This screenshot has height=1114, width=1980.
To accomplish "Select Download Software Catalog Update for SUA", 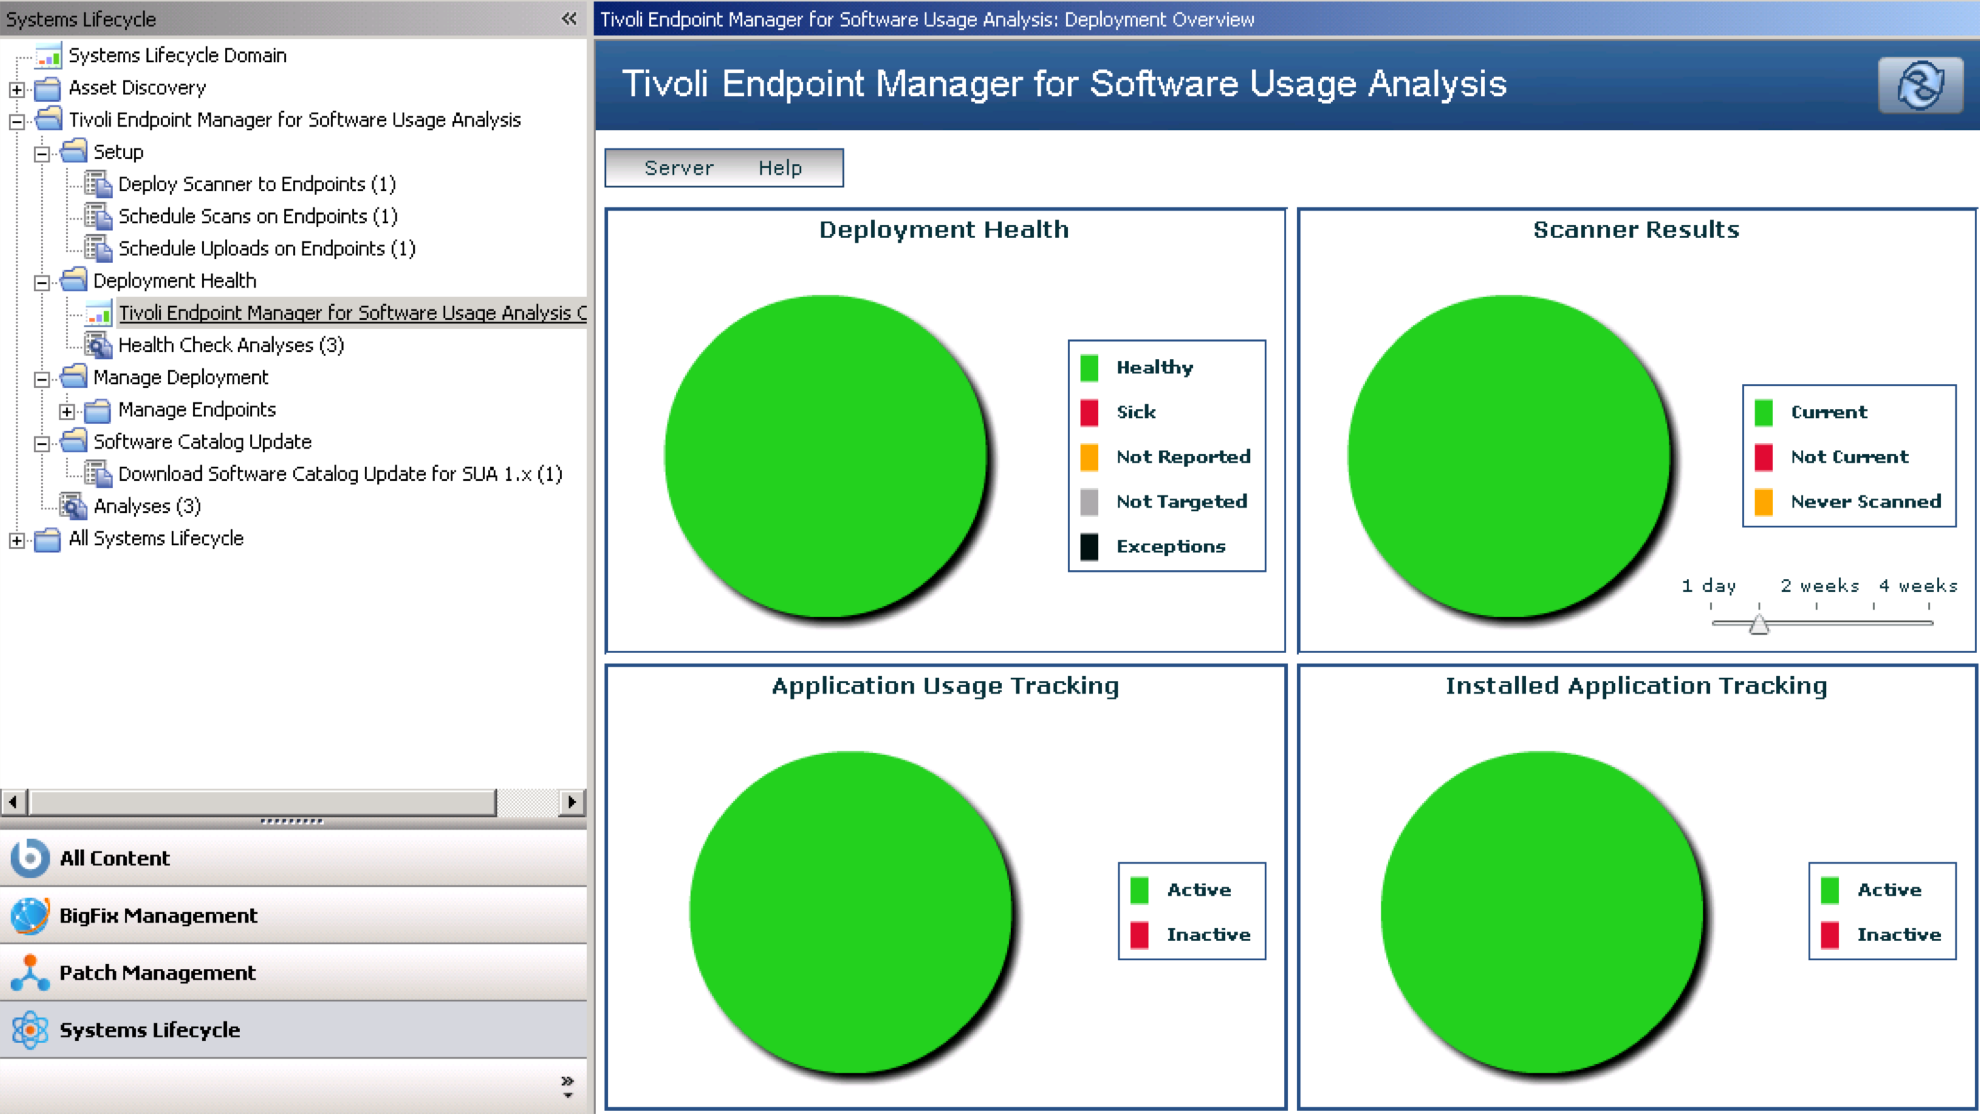I will click(x=340, y=474).
